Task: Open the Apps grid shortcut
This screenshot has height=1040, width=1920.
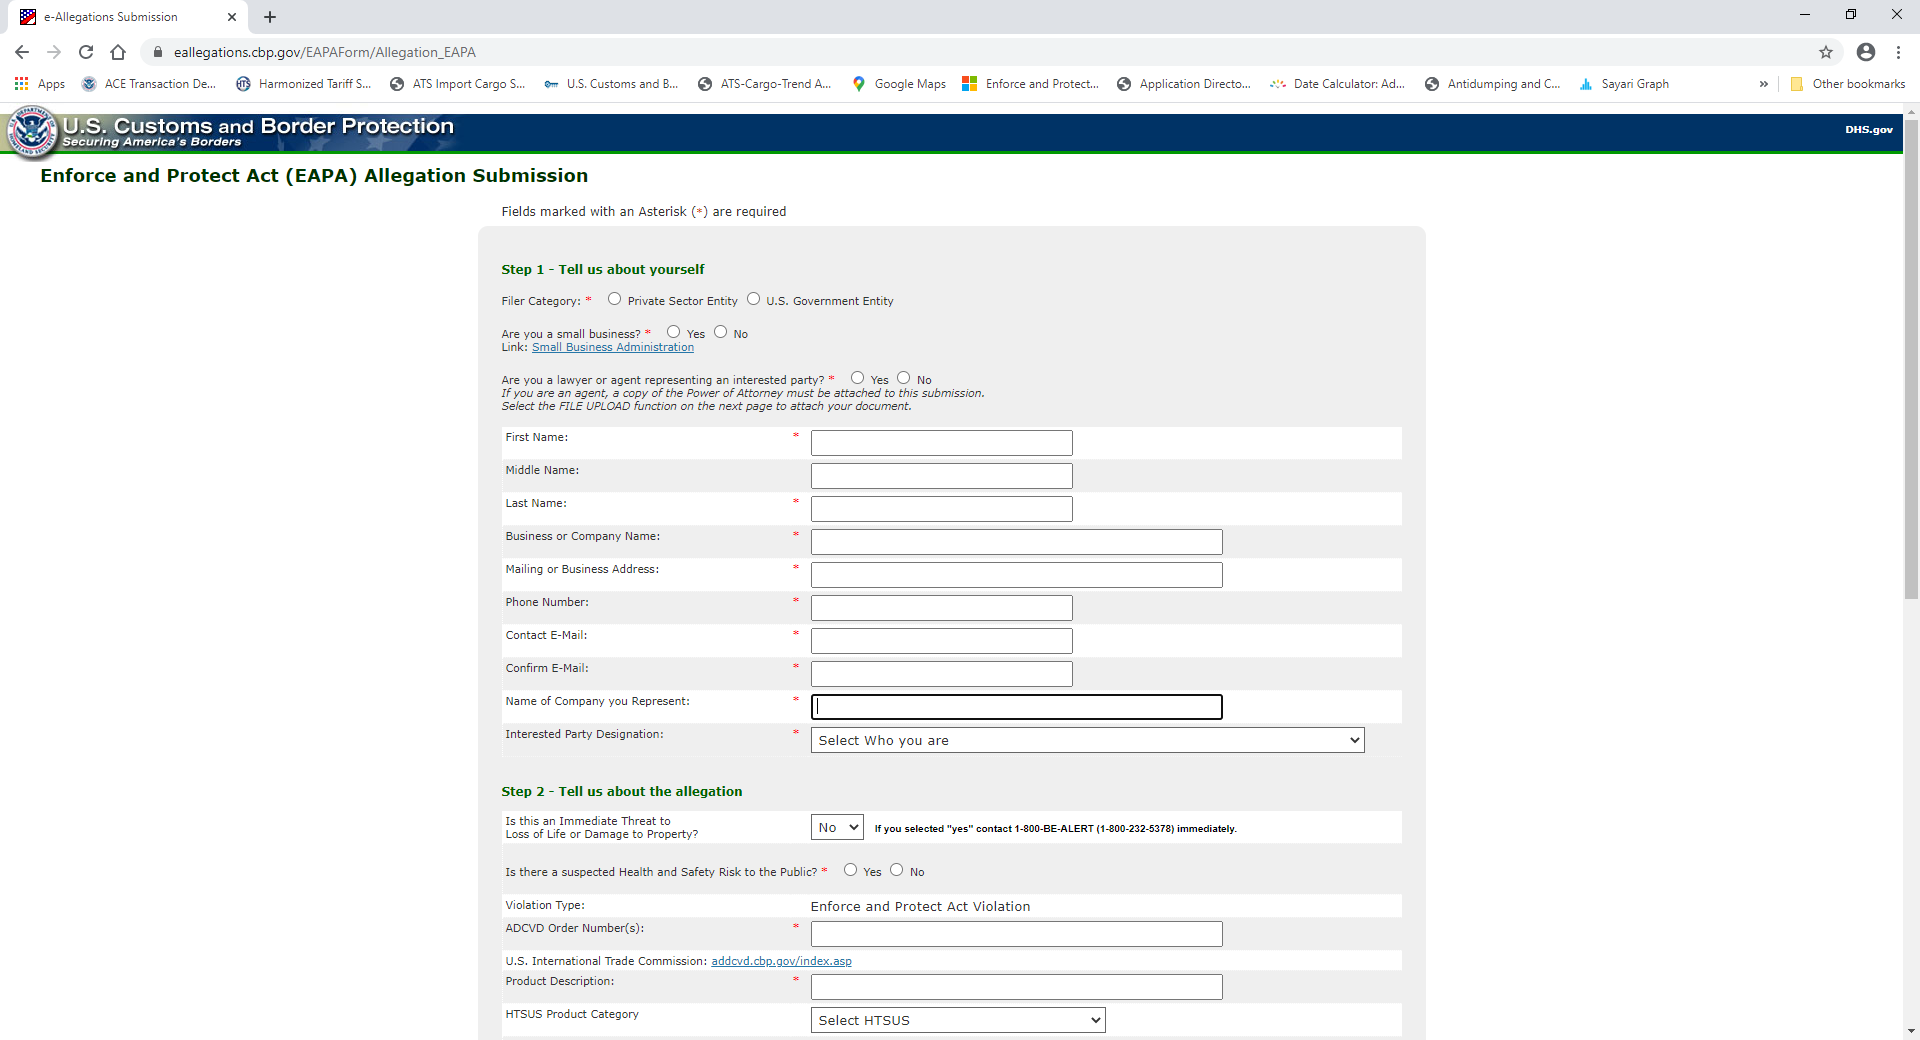Action: [40, 84]
